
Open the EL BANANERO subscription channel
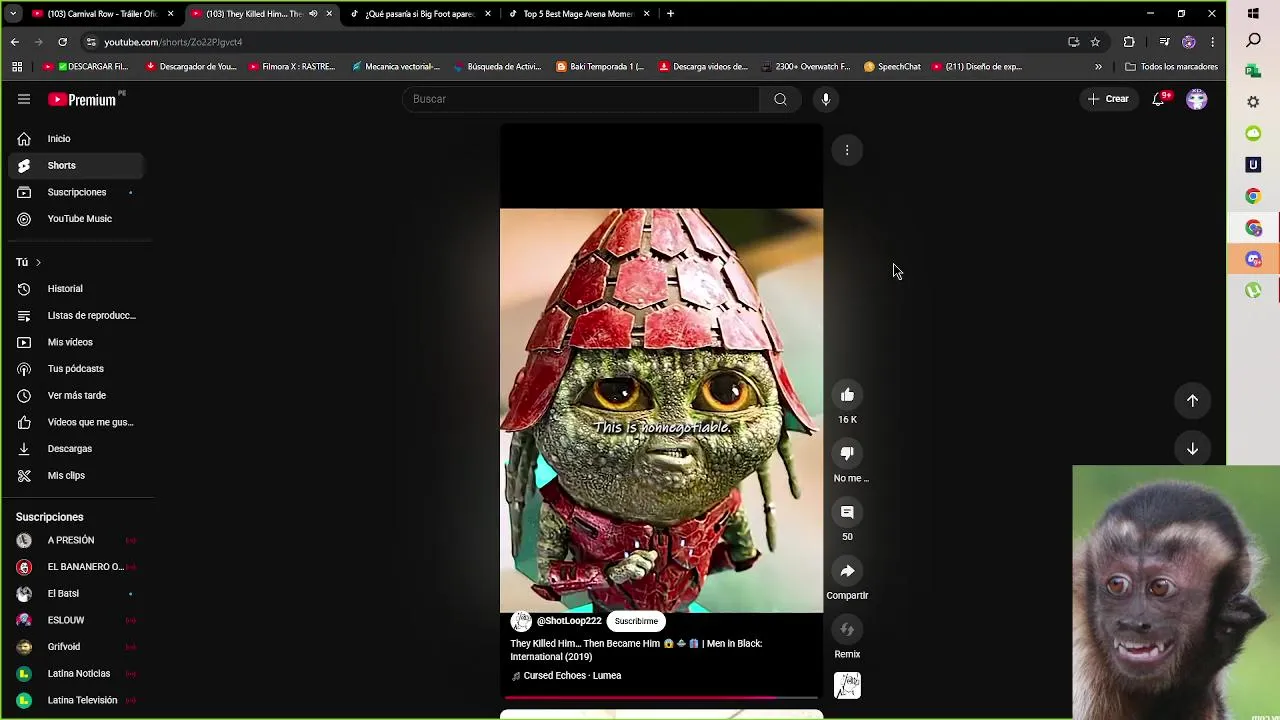[77, 567]
